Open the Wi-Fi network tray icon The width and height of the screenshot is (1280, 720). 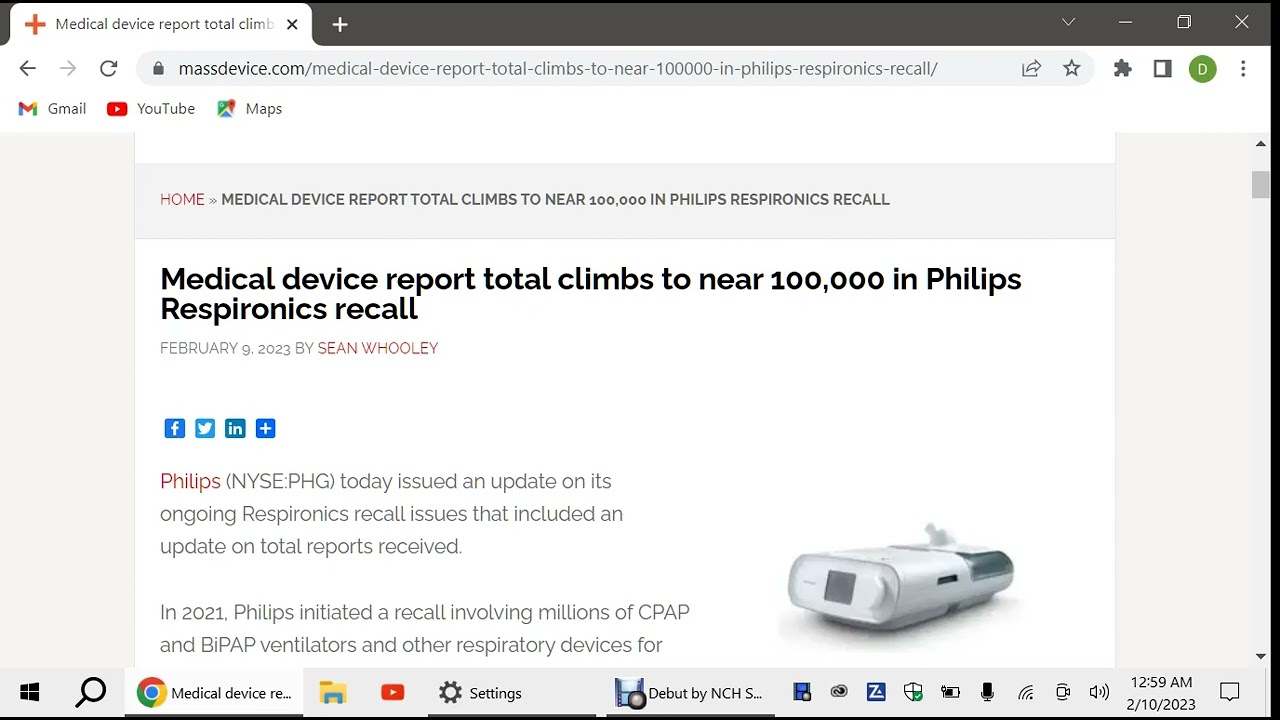1025,692
